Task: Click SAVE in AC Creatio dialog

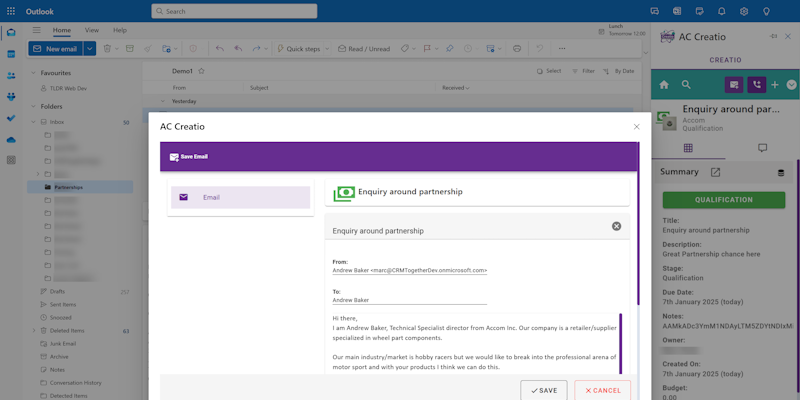Action: tap(544, 390)
